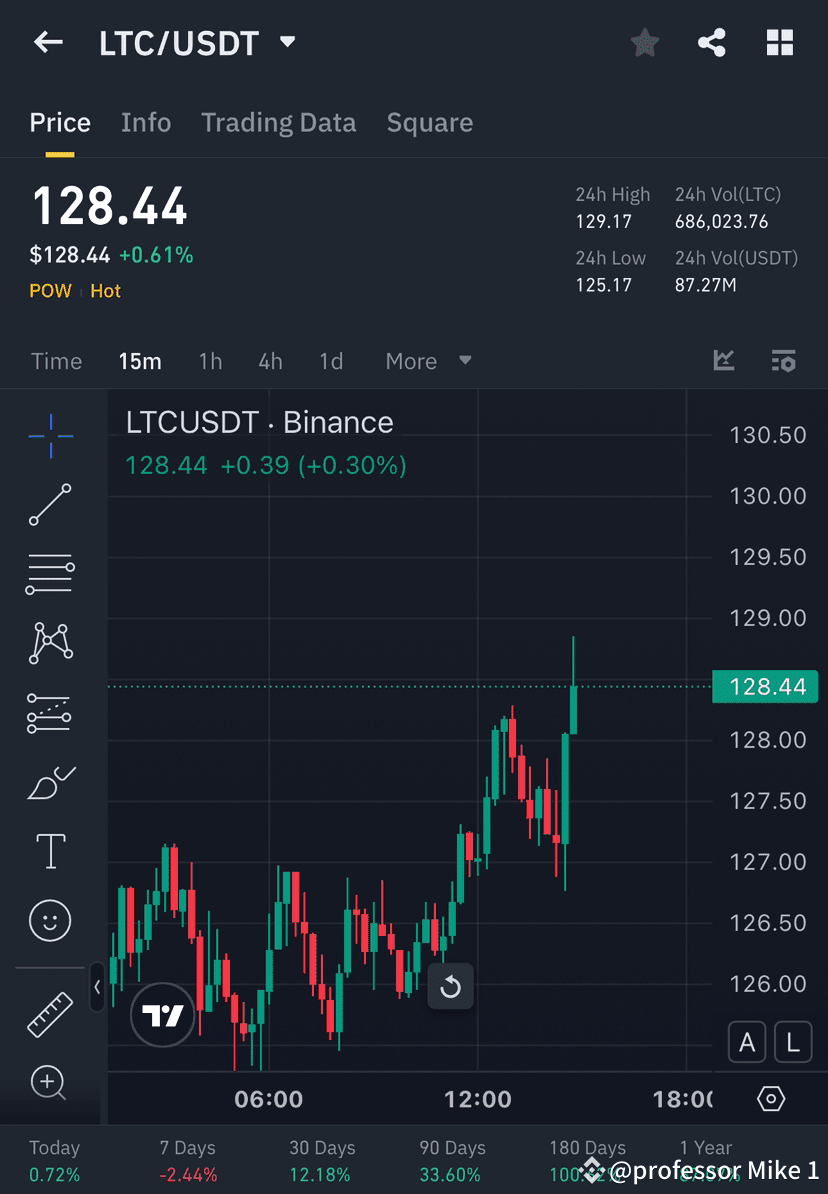Image resolution: width=828 pixels, height=1194 pixels.
Task: Select the brush drawing tool
Action: coord(50,782)
